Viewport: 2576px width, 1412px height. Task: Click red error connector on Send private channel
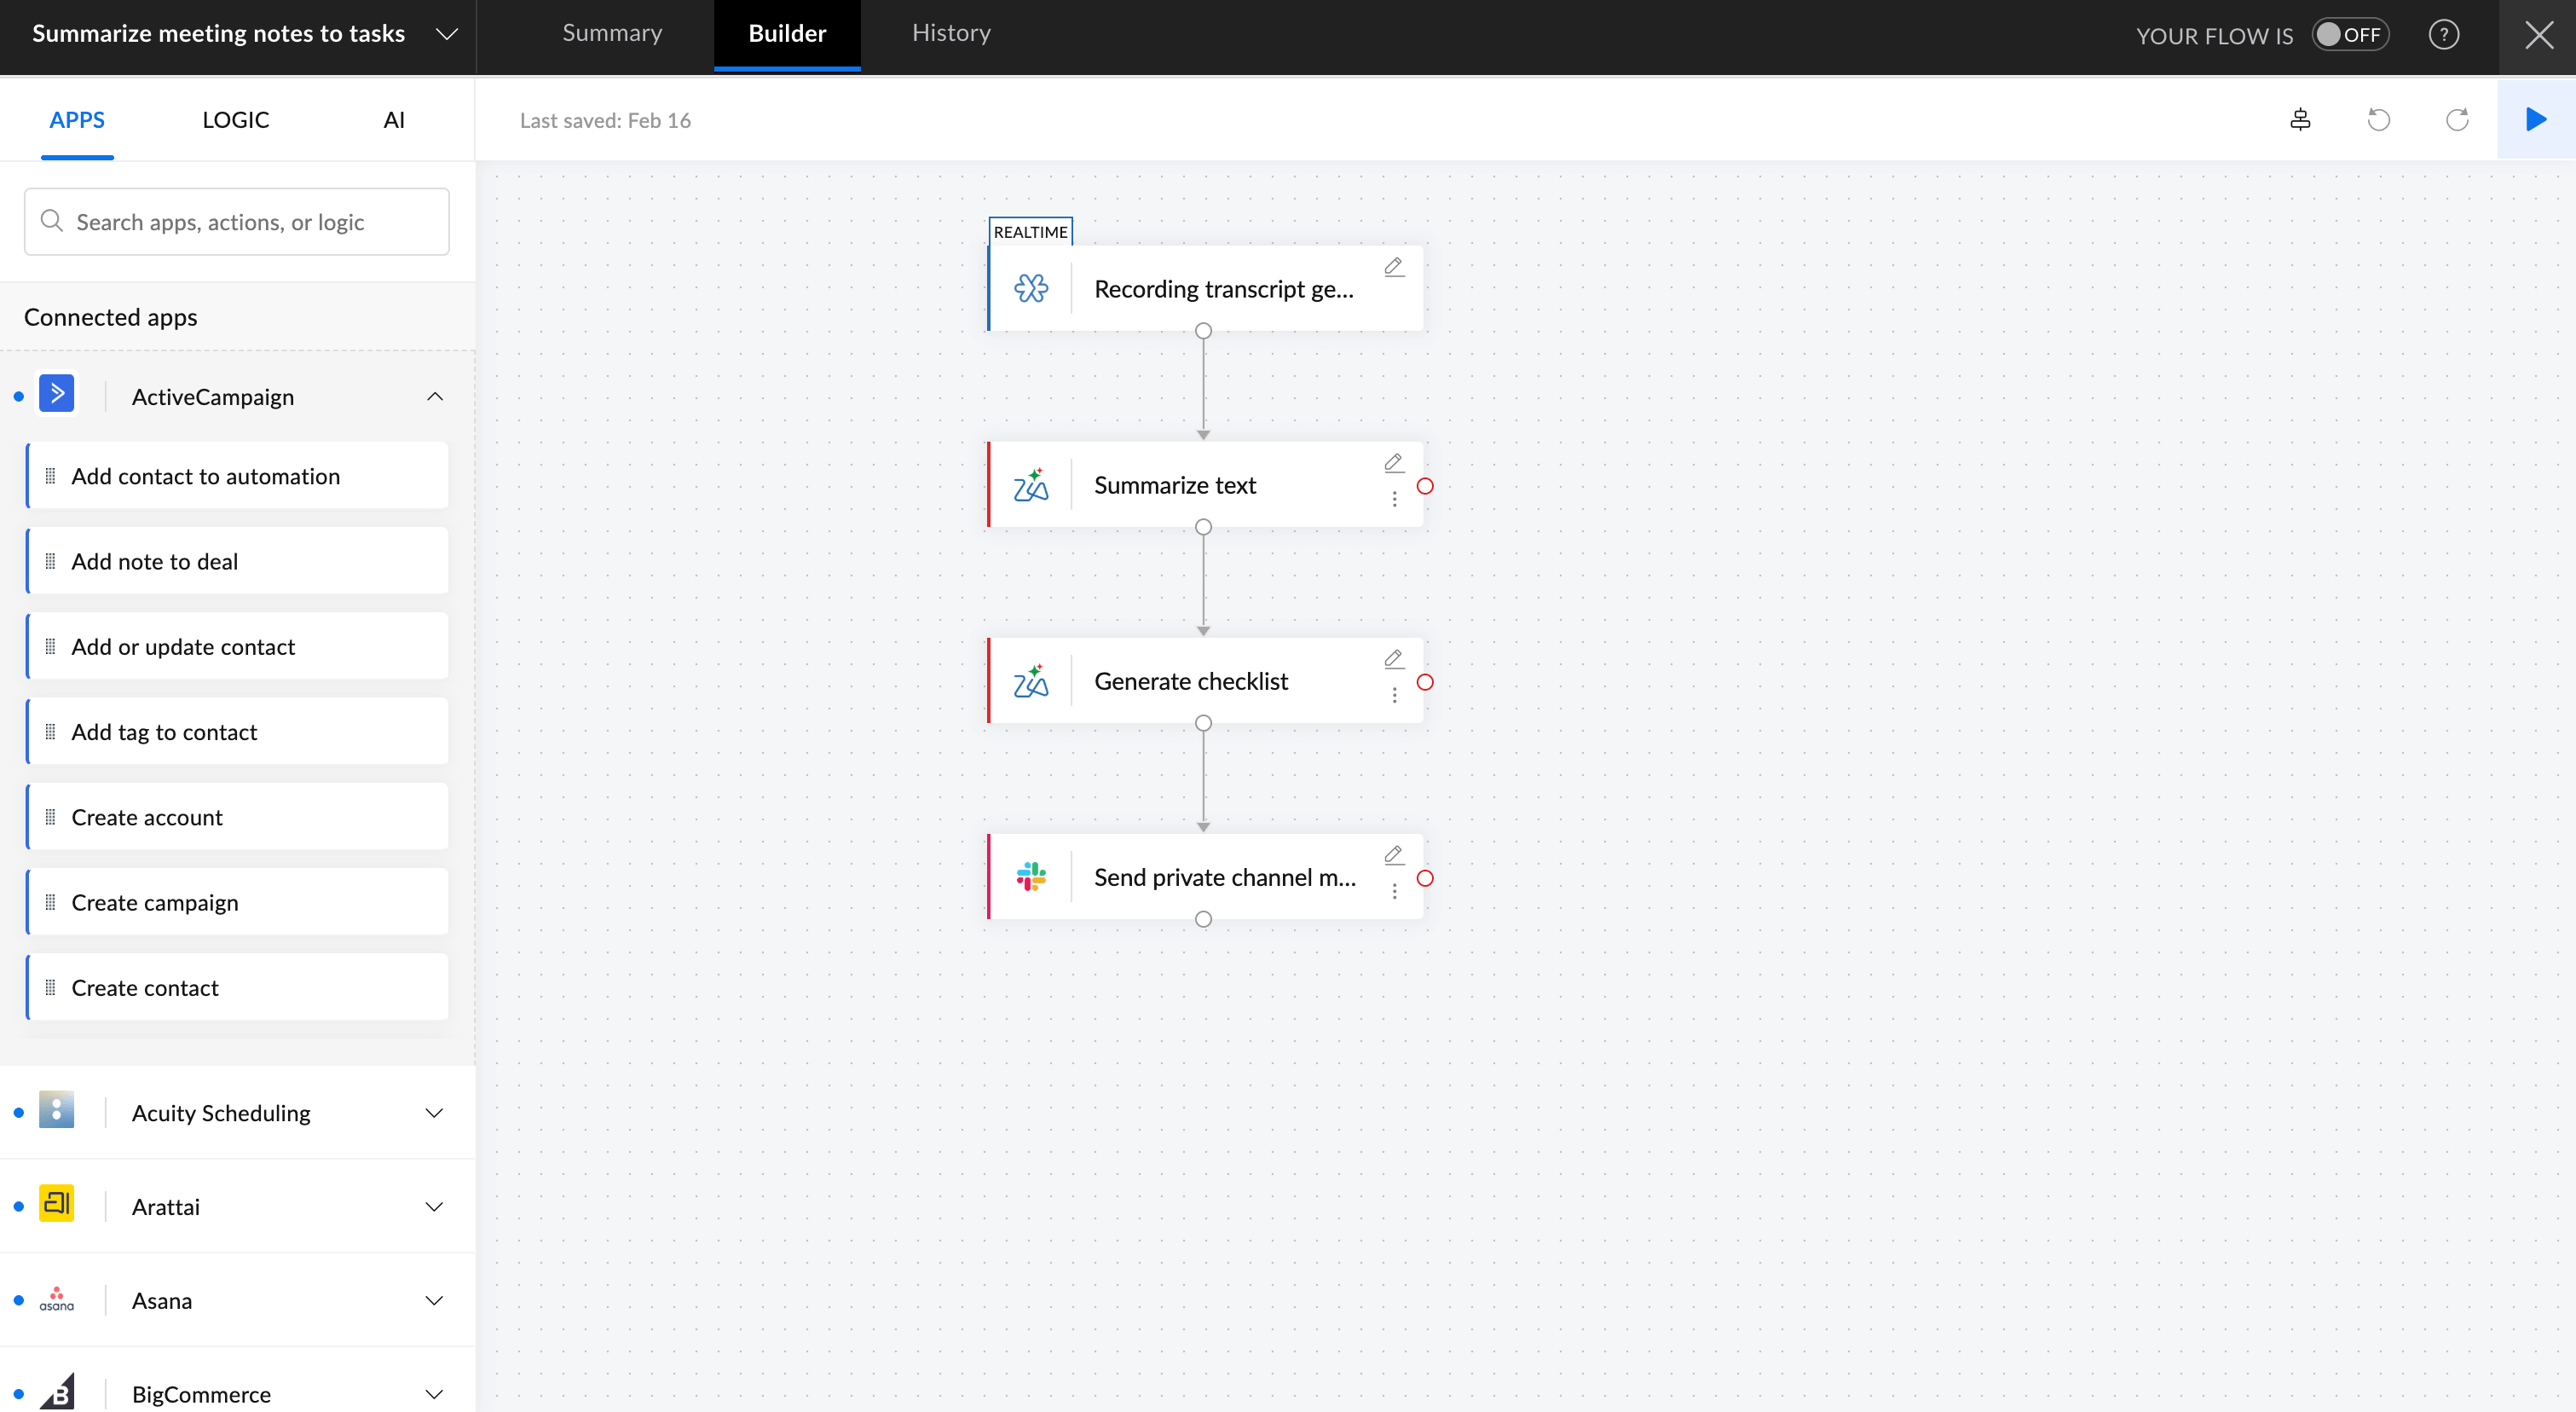click(x=1425, y=878)
